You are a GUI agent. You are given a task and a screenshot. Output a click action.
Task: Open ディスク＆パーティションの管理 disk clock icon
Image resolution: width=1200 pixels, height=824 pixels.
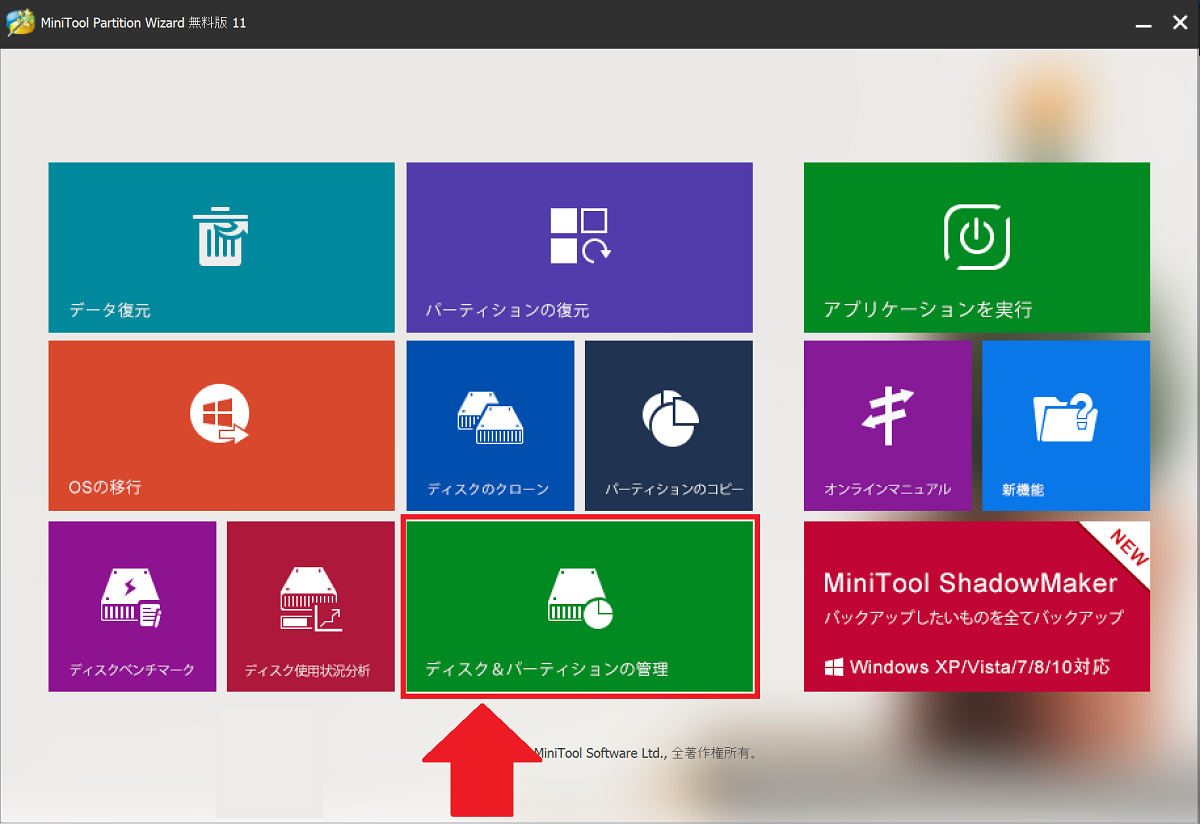coord(580,599)
